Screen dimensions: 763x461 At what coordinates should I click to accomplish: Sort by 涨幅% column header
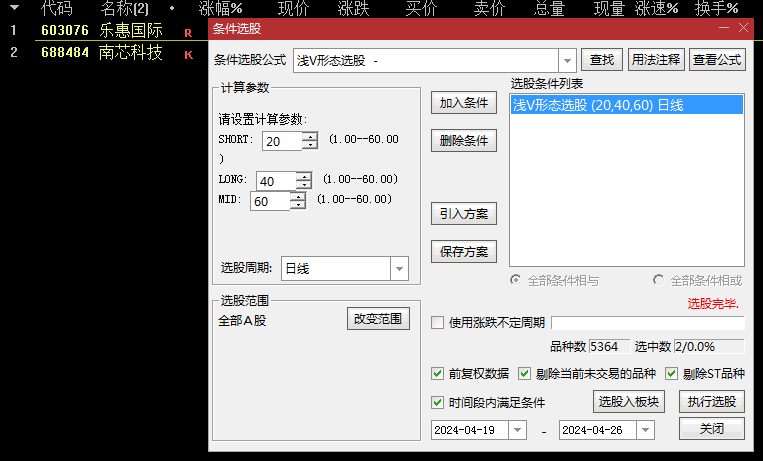coord(220,8)
